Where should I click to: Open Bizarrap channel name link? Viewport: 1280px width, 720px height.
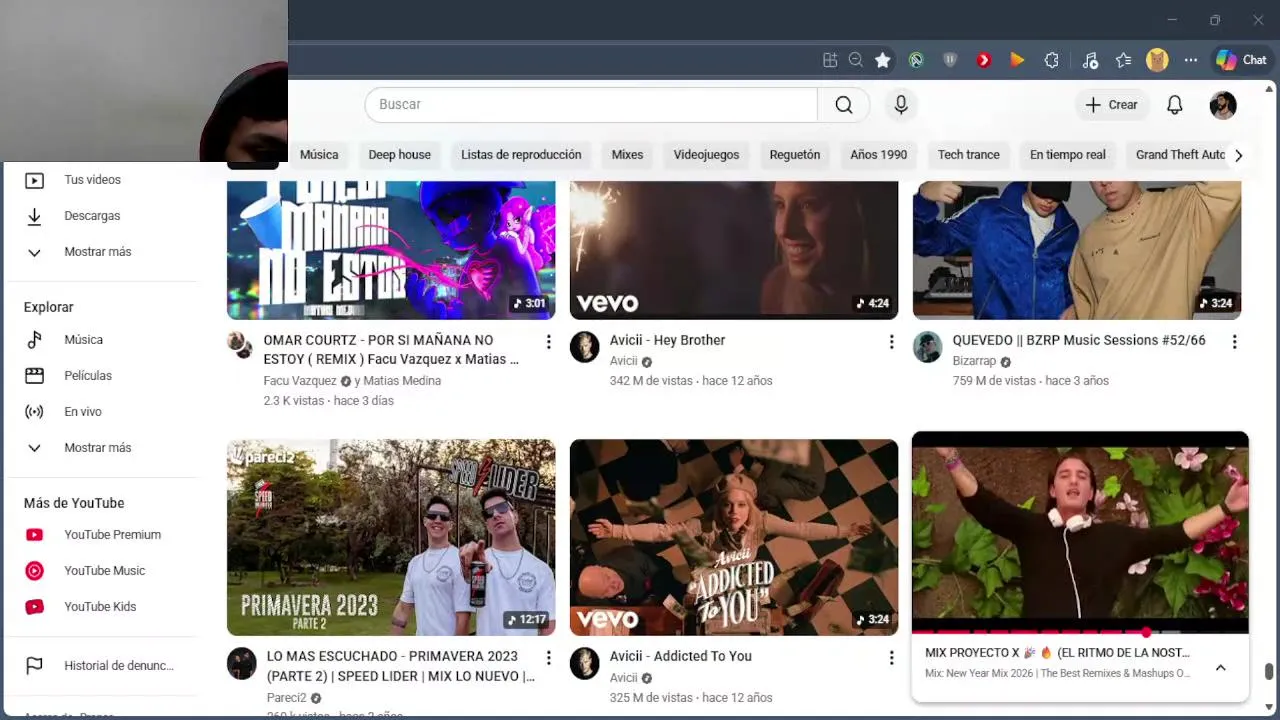click(974, 361)
